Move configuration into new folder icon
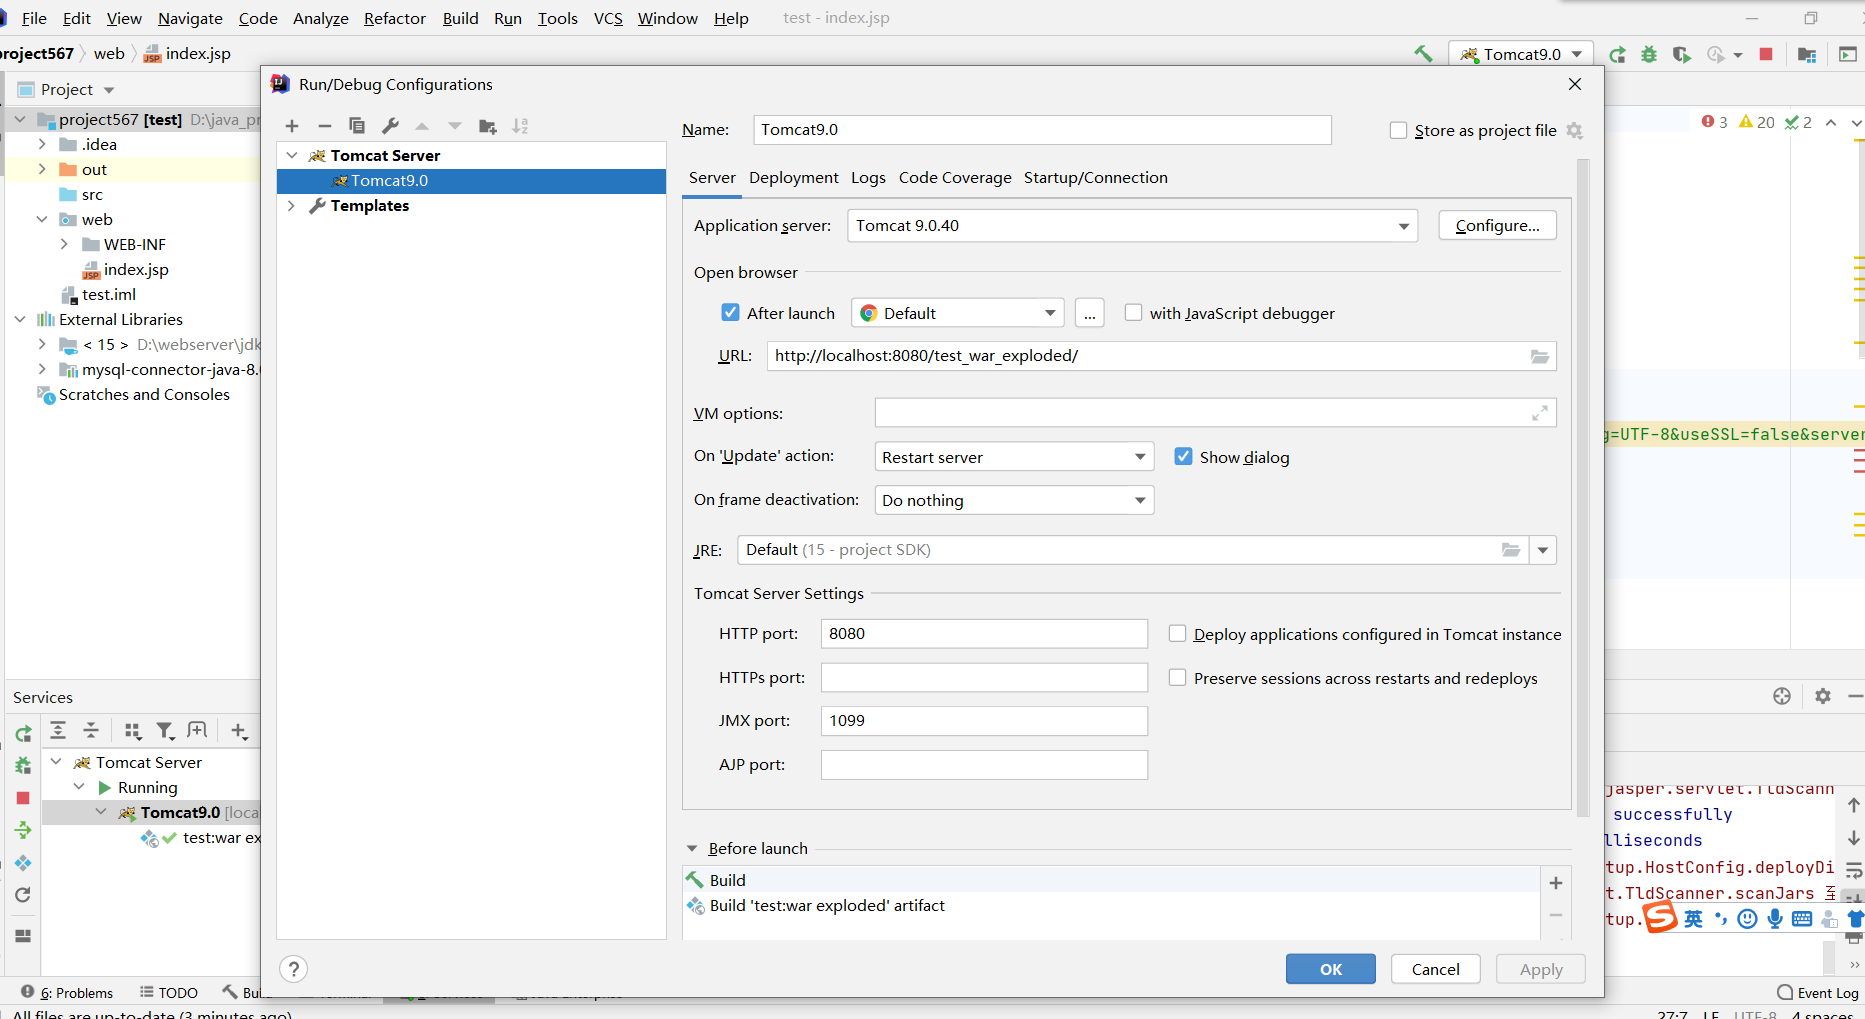This screenshot has height=1019, width=1865. pos(488,126)
